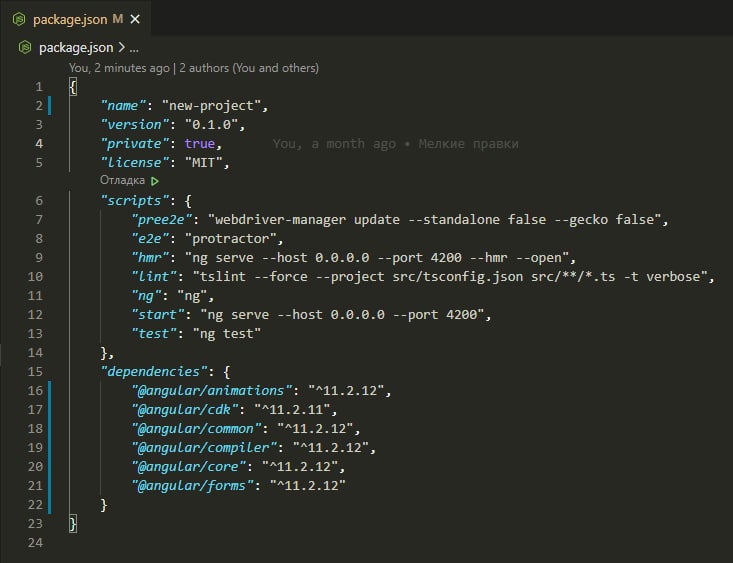Click the "^11.2.11" version value
This screenshot has width=733, height=563.
coord(292,410)
